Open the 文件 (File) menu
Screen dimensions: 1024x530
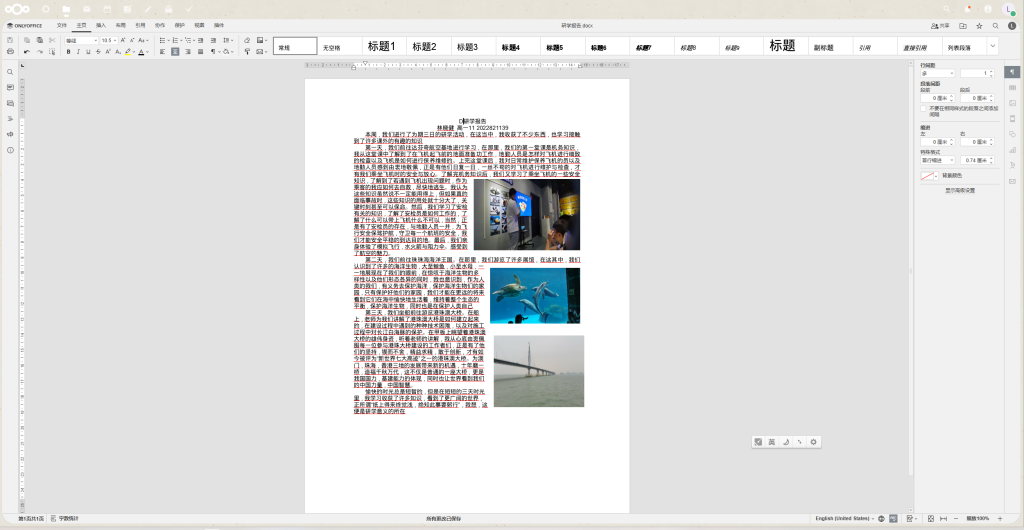(62, 25)
